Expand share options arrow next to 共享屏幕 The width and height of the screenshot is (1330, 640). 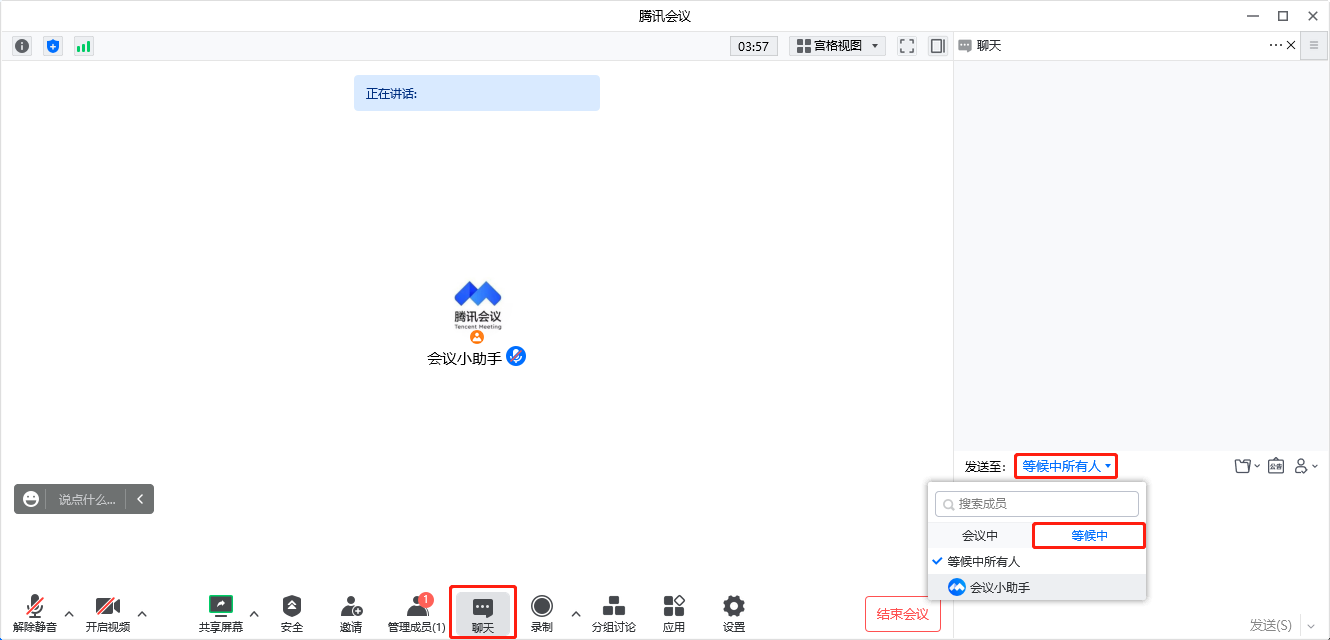pos(254,613)
